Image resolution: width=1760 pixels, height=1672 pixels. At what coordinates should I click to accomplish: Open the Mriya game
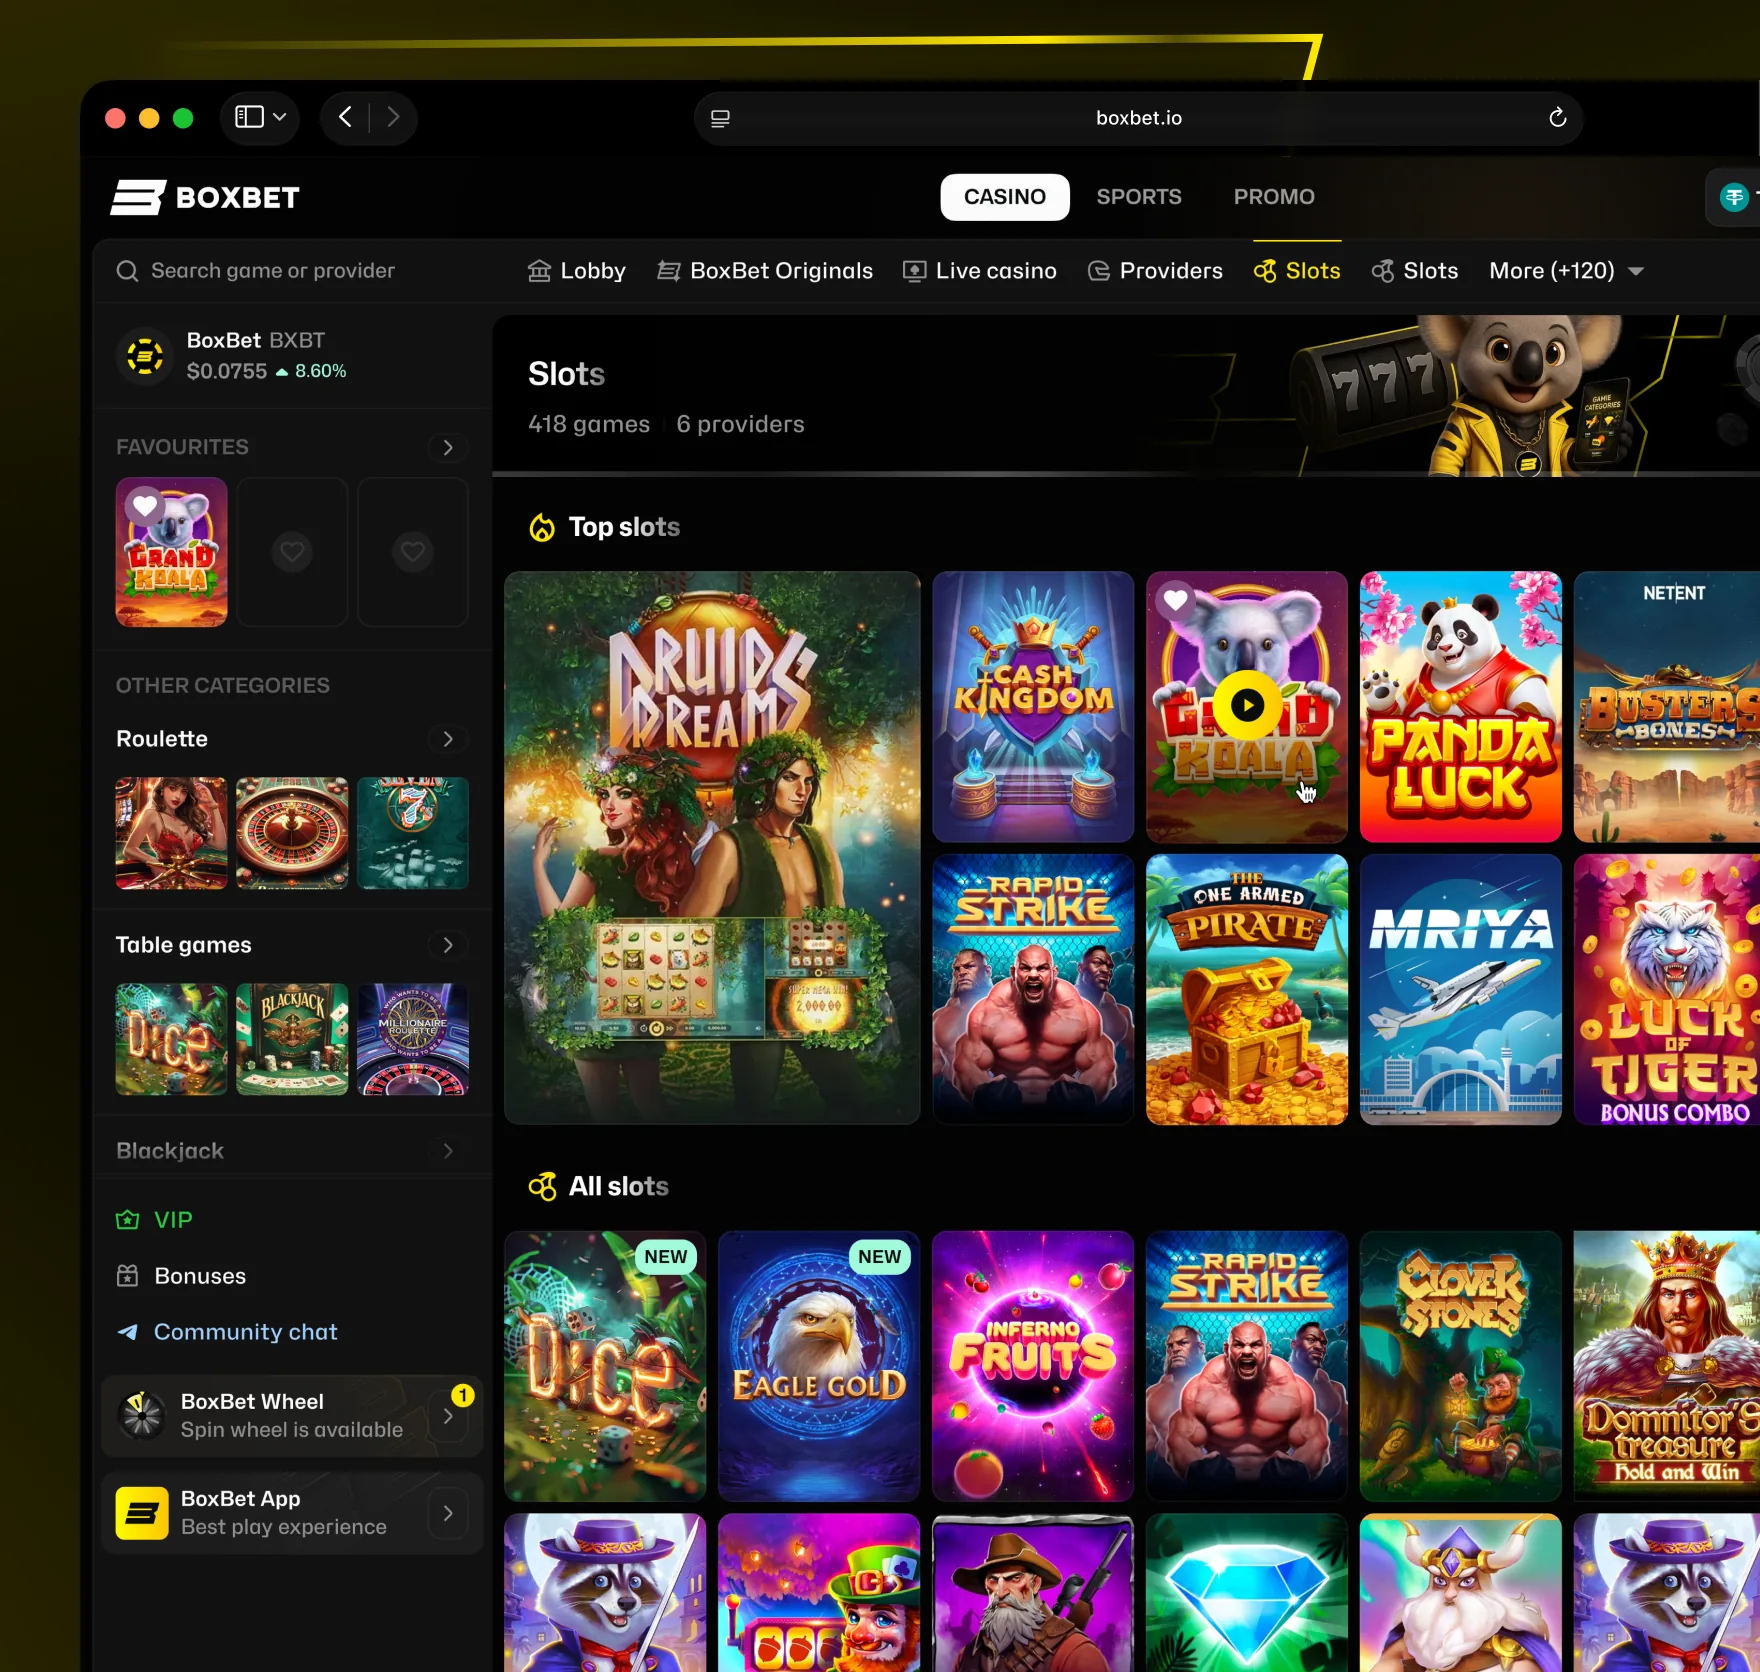click(1460, 990)
